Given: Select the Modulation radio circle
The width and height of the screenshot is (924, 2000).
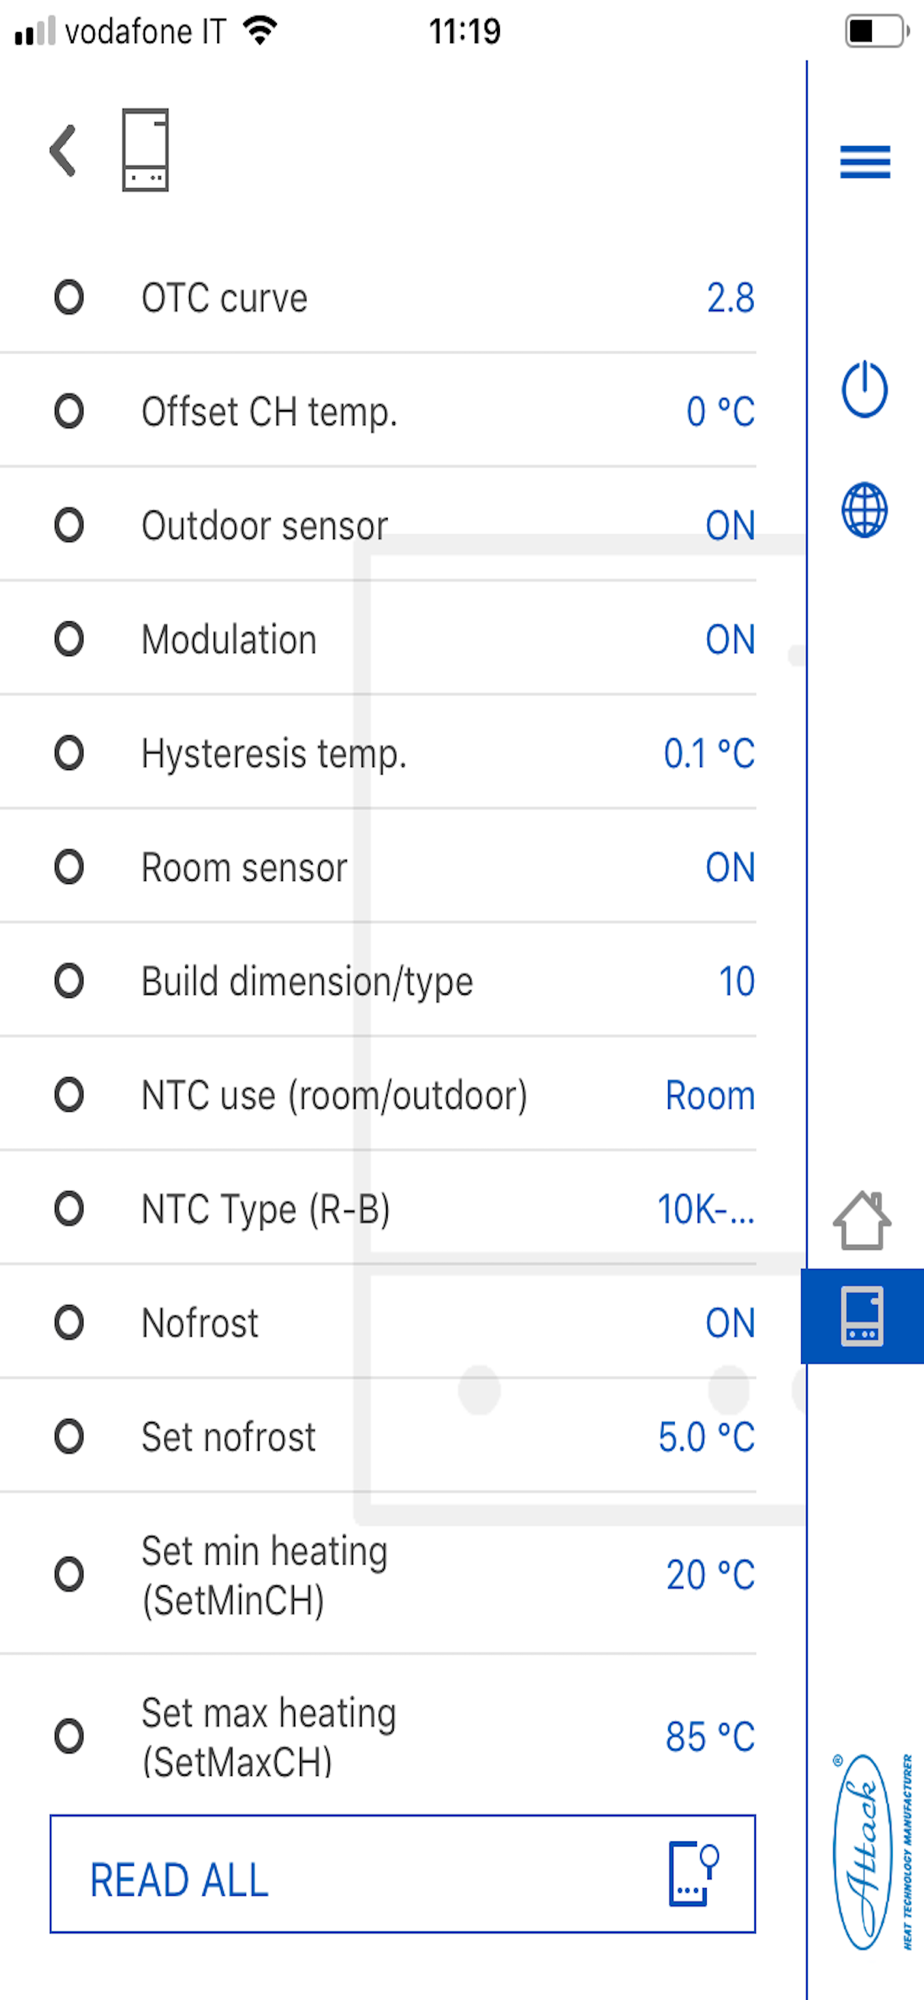Looking at the screenshot, I should pyautogui.click(x=69, y=639).
